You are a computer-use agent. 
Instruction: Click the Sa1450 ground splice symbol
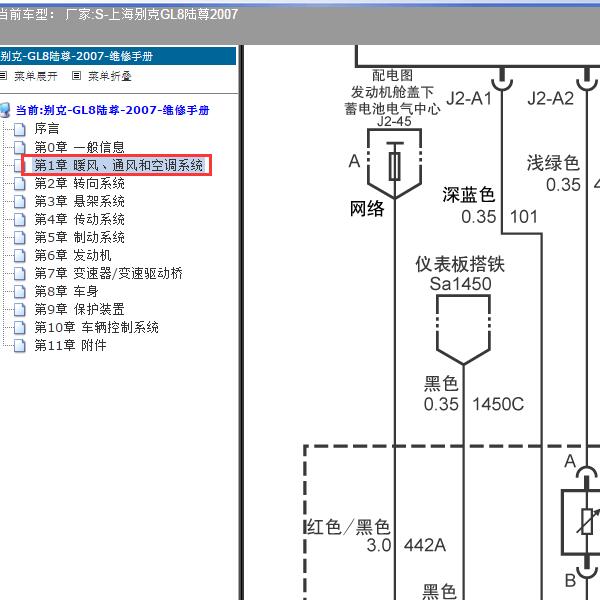(463, 330)
